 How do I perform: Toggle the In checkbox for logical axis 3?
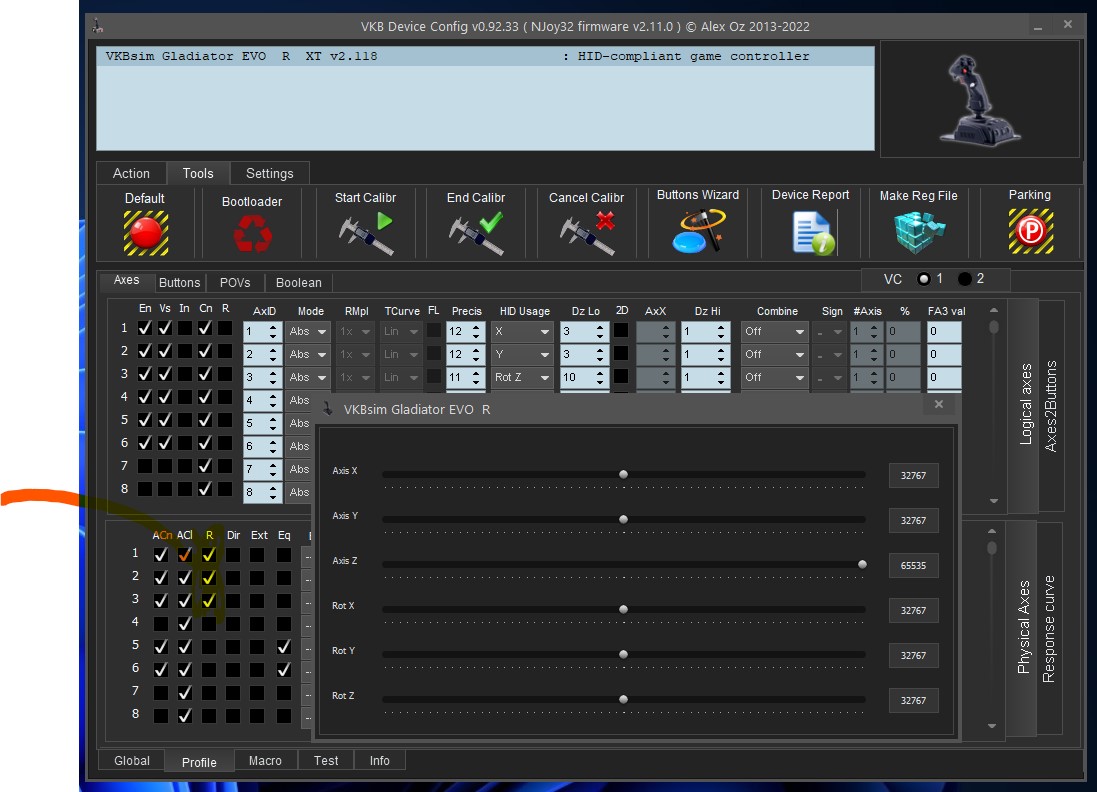[185, 374]
